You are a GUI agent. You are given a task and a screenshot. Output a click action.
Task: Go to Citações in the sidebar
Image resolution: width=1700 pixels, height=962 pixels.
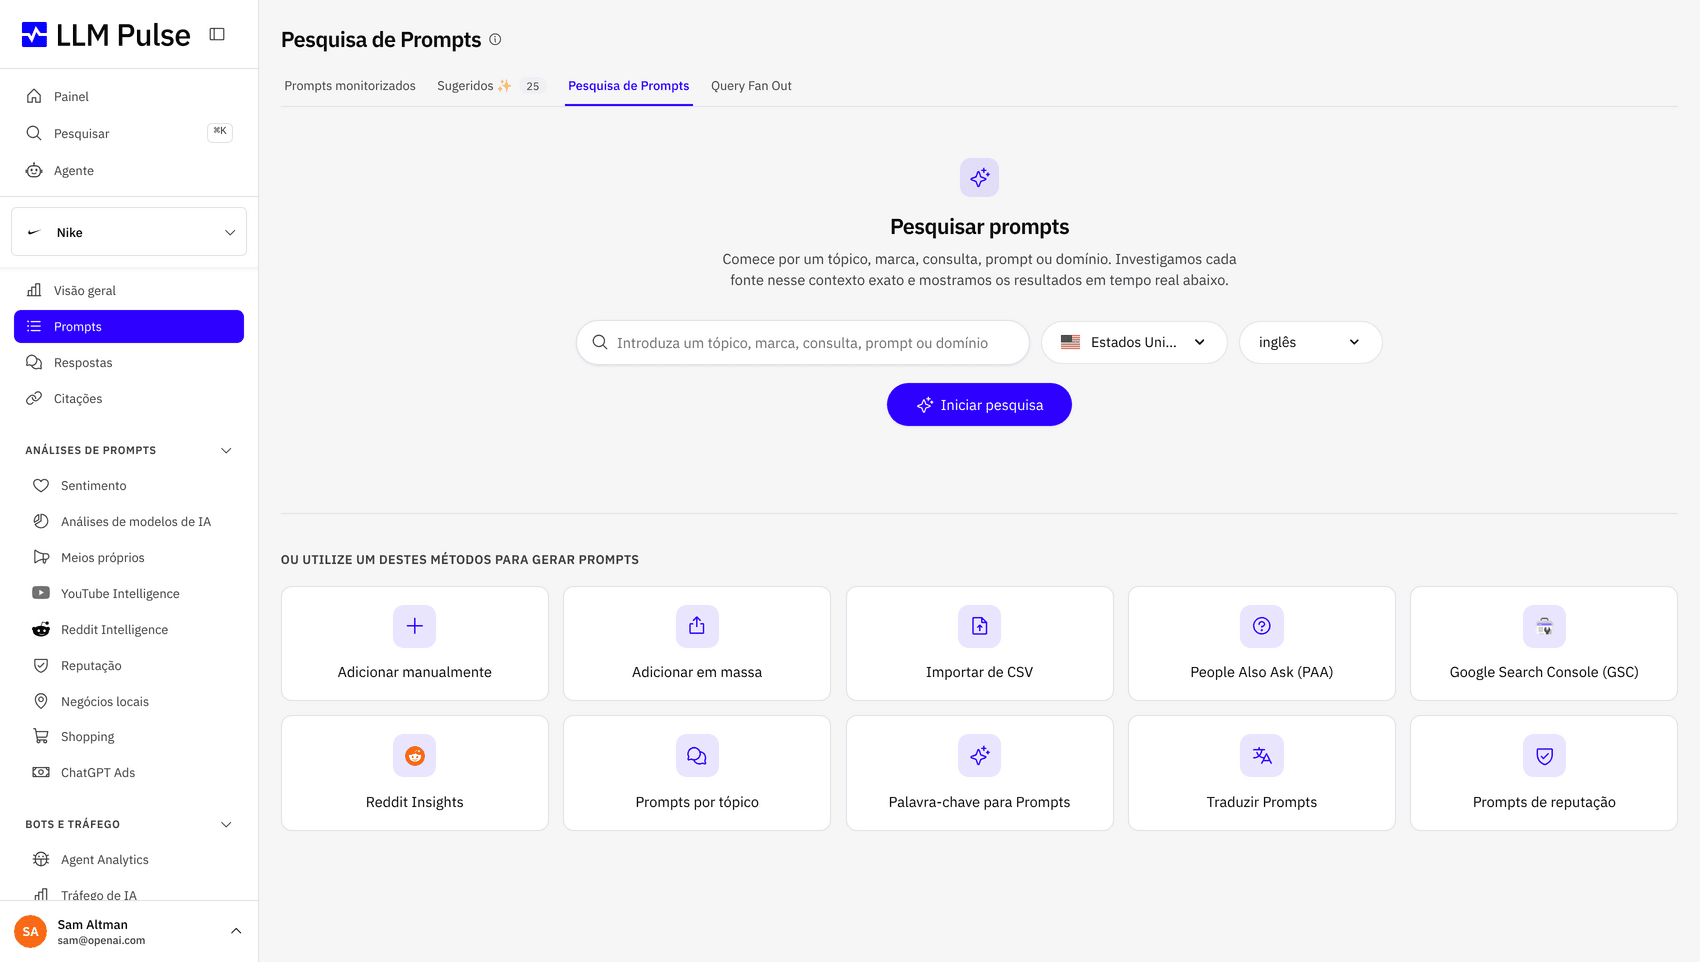click(129, 398)
